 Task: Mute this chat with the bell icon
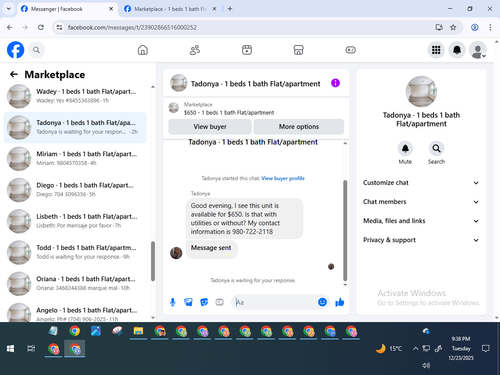405,149
